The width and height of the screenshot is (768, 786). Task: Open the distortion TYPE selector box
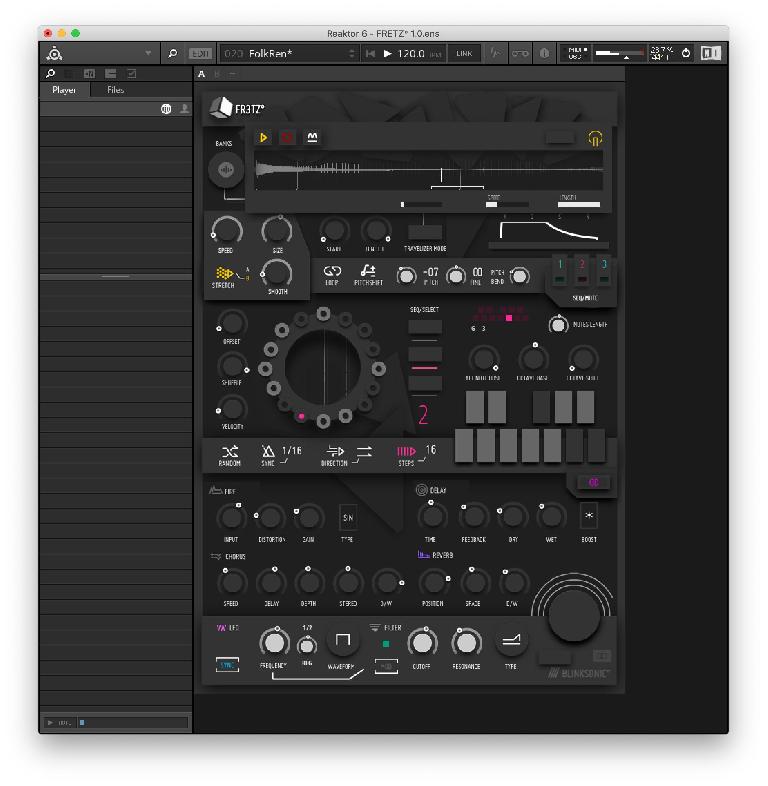pyautogui.click(x=348, y=518)
